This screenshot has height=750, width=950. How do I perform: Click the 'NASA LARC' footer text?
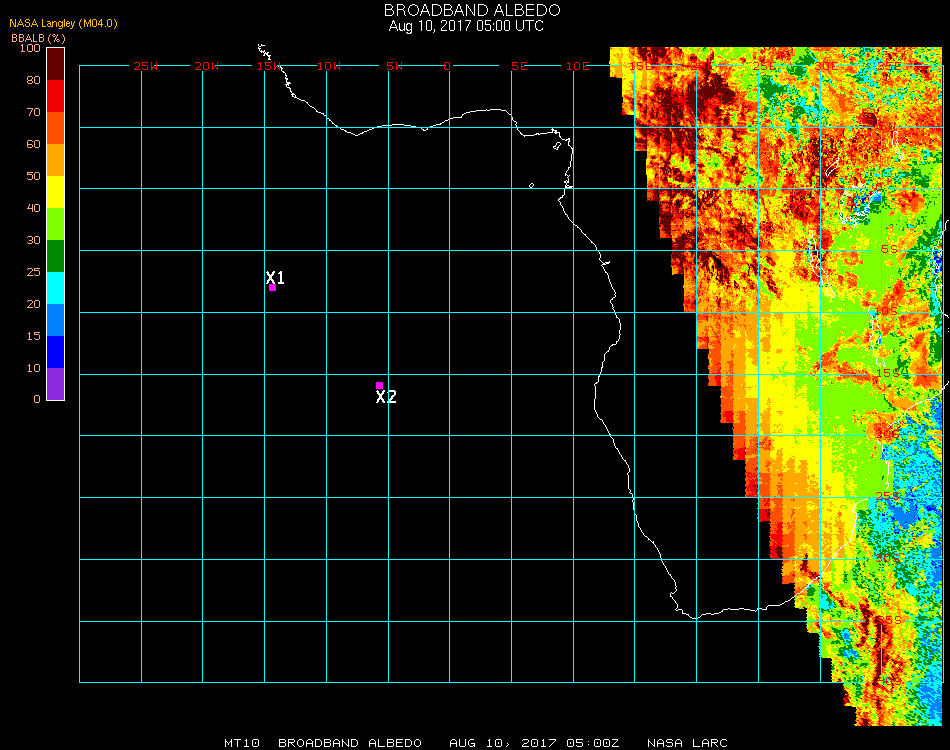pos(687,743)
